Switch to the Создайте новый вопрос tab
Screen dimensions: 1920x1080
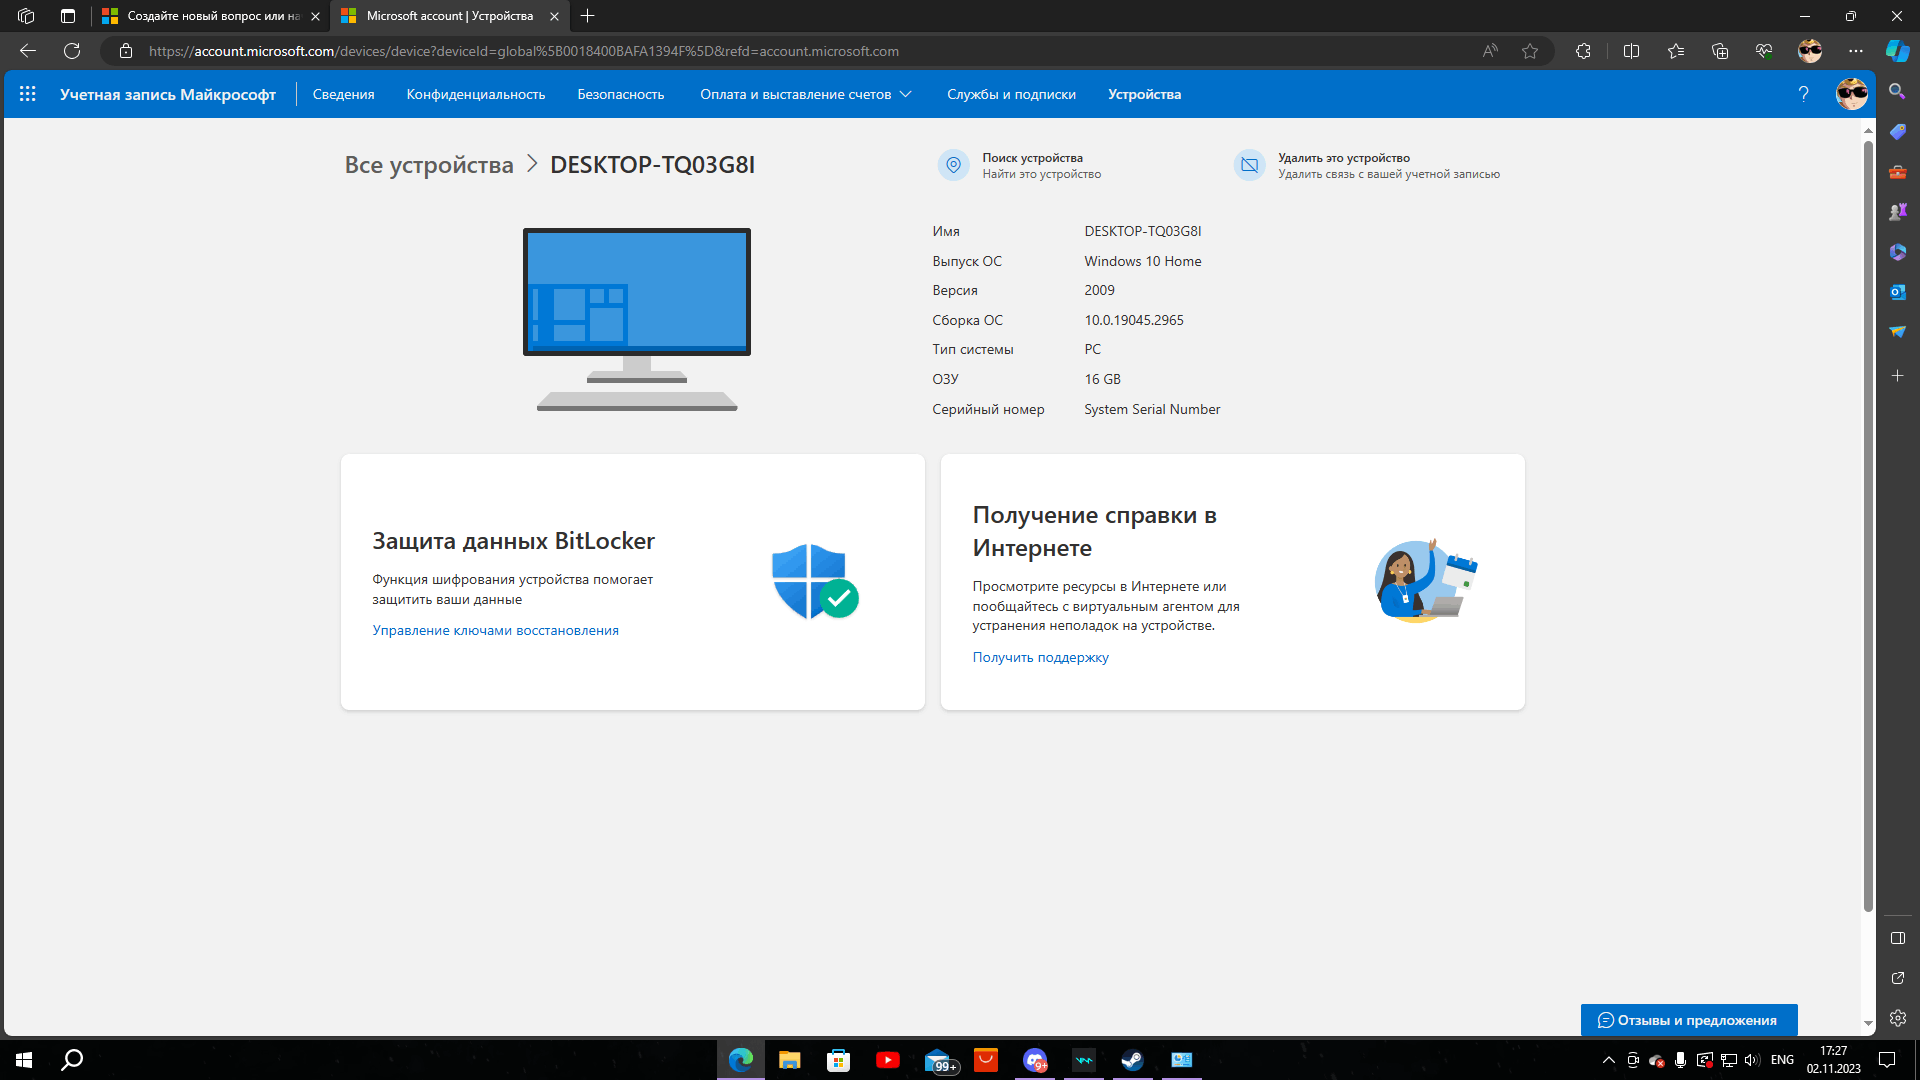click(210, 16)
